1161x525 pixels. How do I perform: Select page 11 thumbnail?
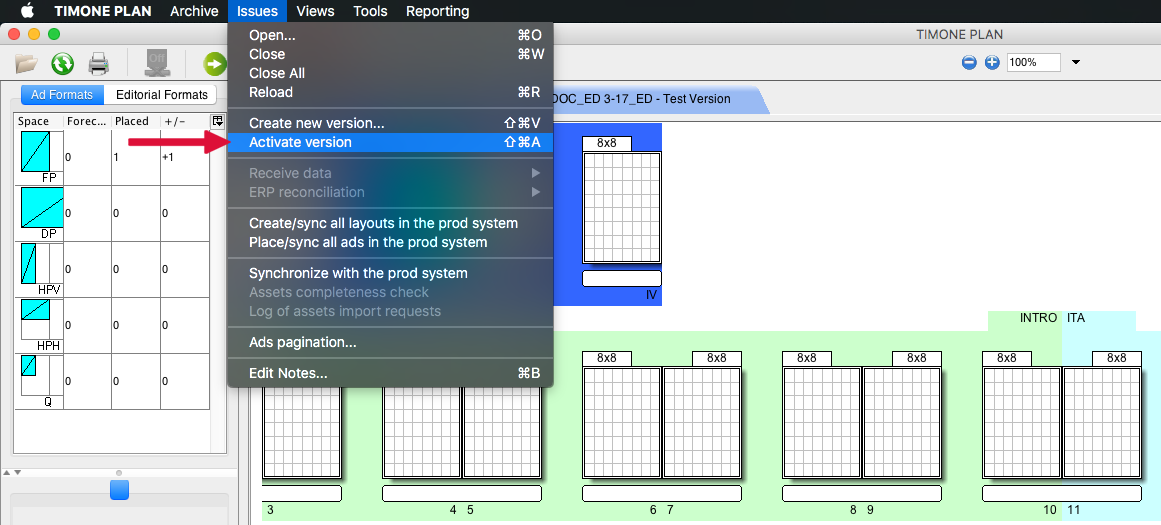tap(1102, 423)
